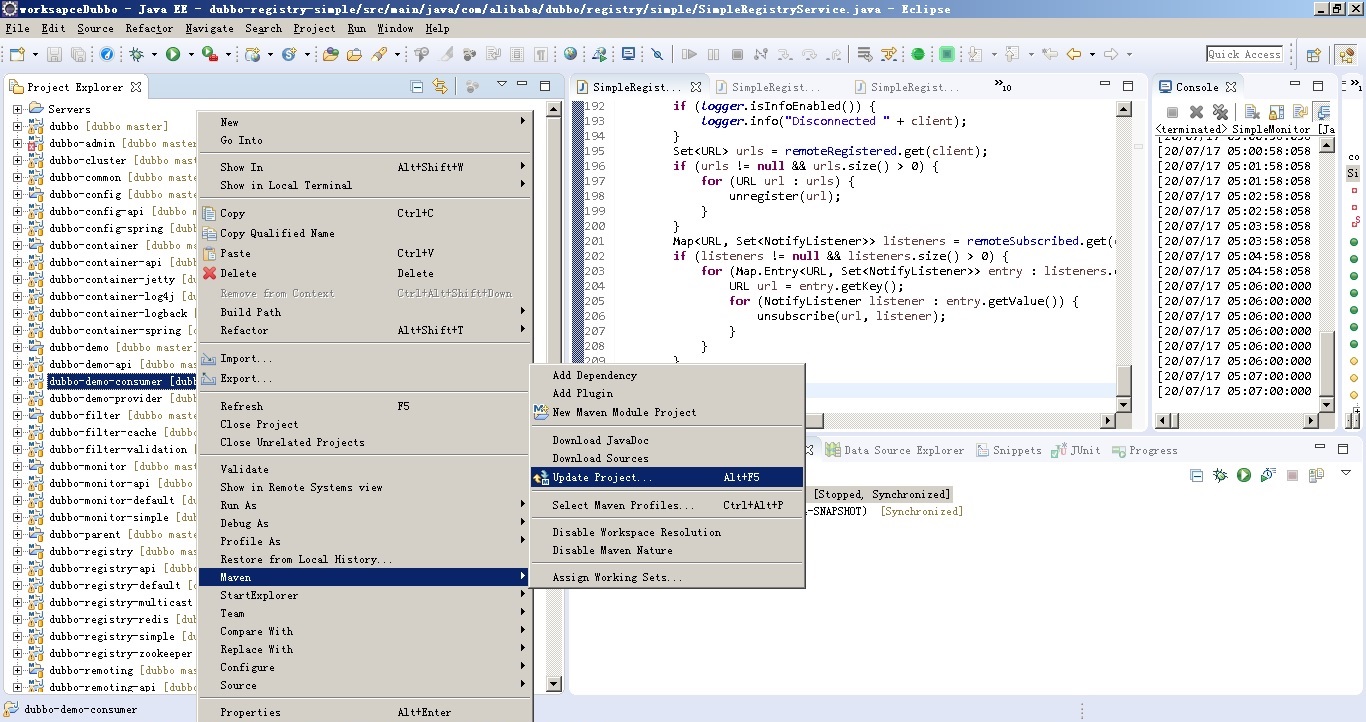
Task: Click the profile server icon in Servers view
Action: [x=1268, y=474]
